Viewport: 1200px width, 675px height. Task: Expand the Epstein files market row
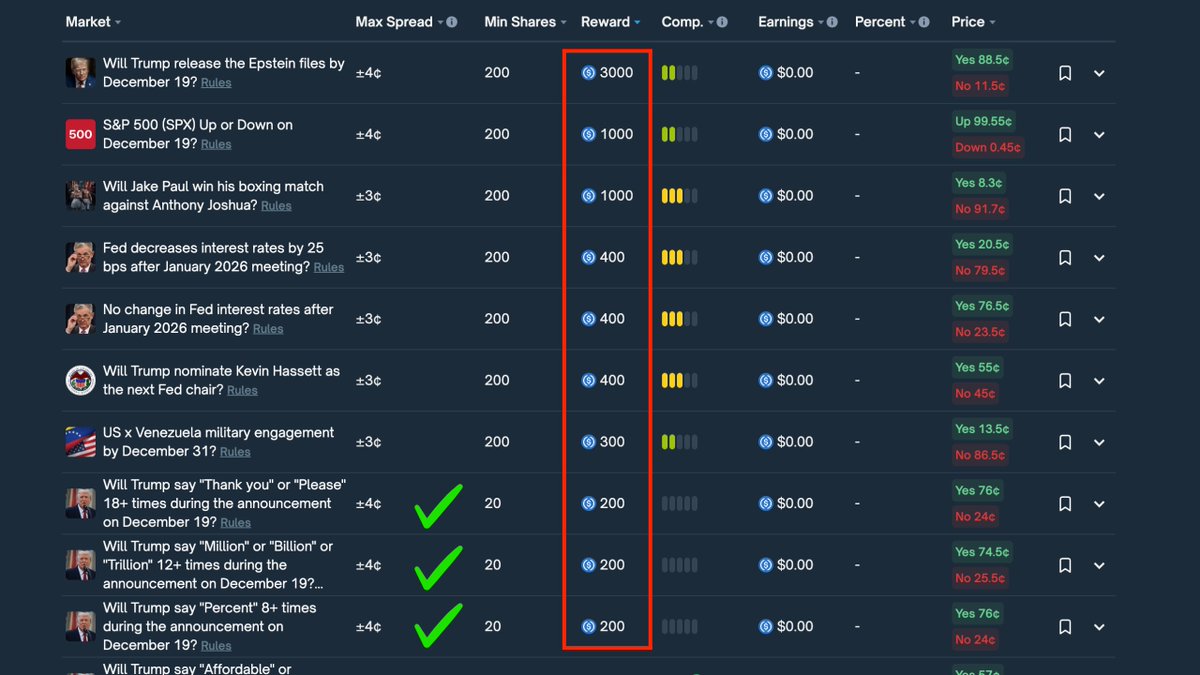[x=1099, y=72]
